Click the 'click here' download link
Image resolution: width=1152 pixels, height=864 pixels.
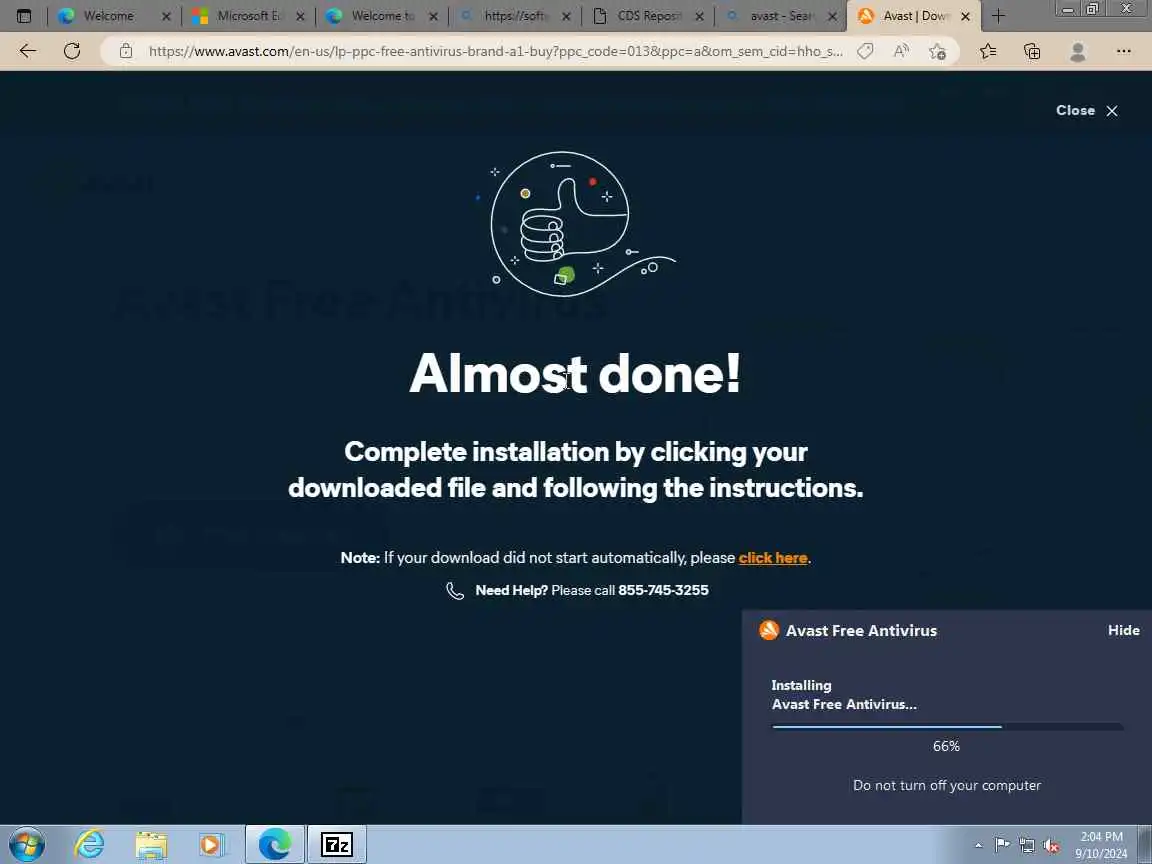[x=773, y=558]
